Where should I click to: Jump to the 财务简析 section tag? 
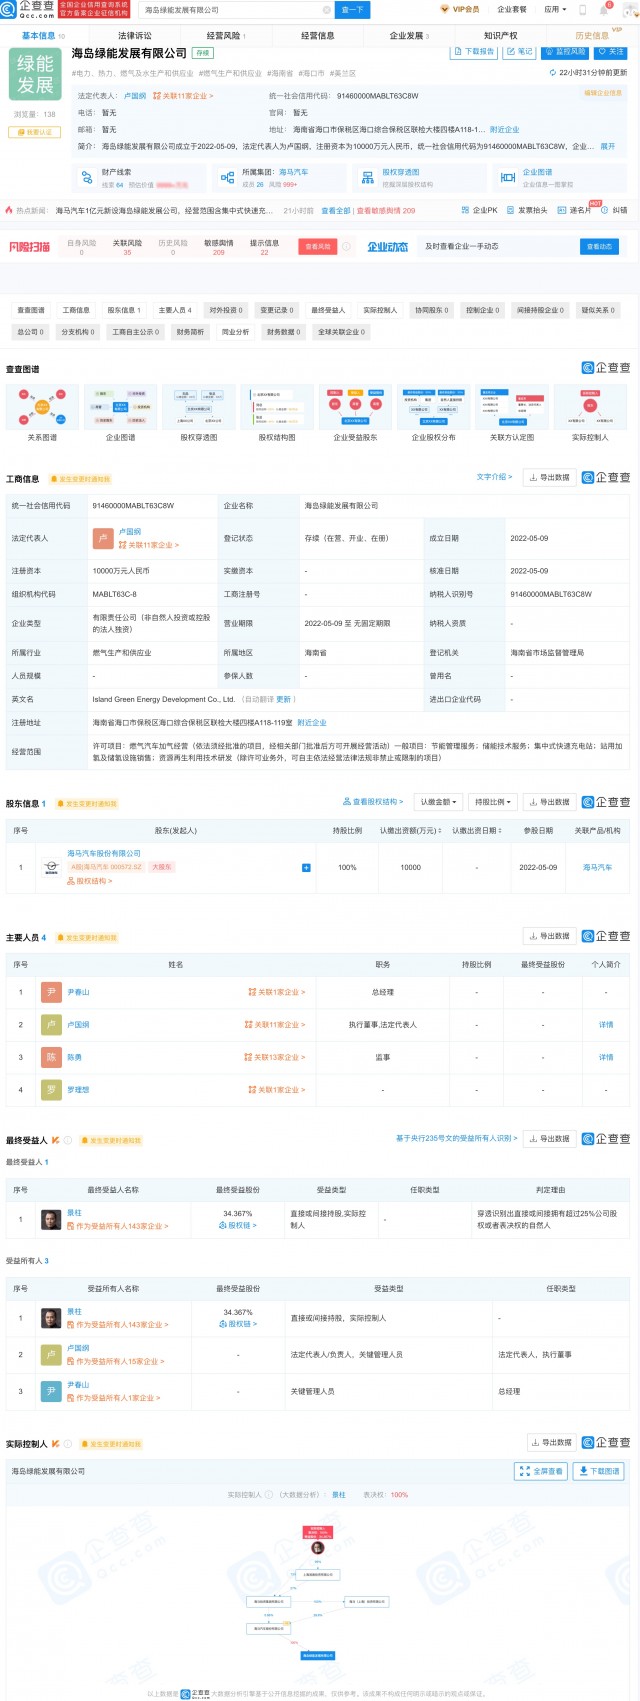pos(190,332)
